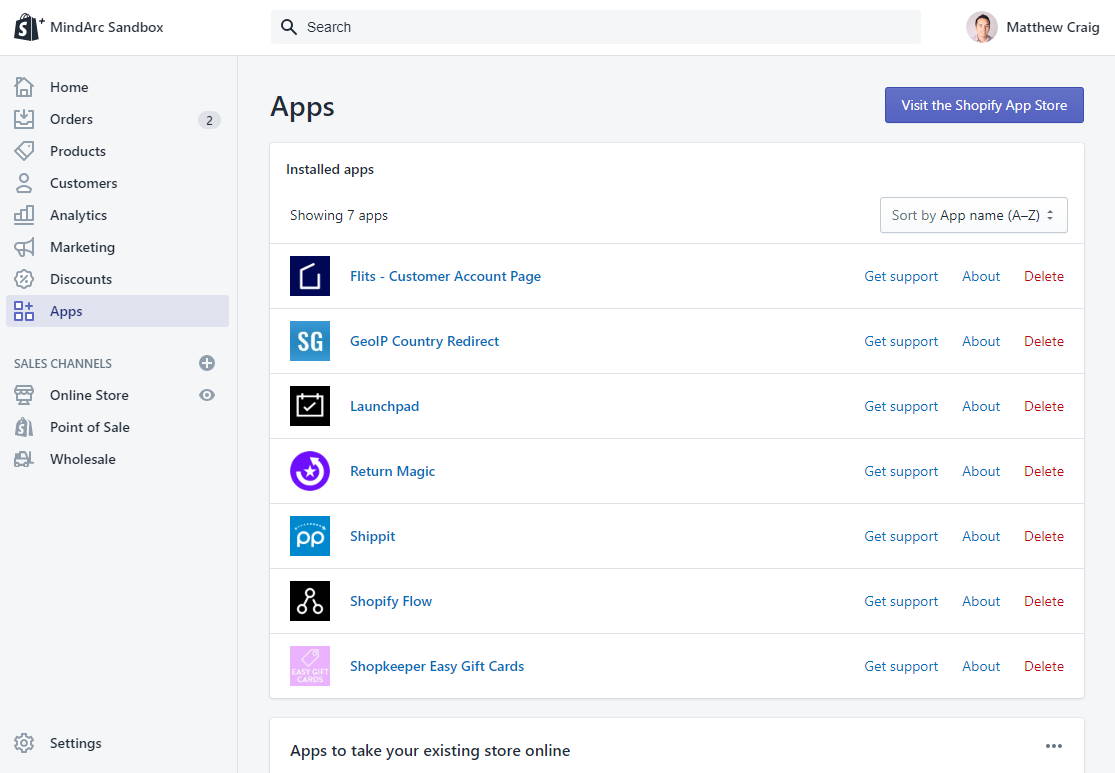1115x773 pixels.
Task: Click the Shippit app icon
Action: [x=310, y=536]
